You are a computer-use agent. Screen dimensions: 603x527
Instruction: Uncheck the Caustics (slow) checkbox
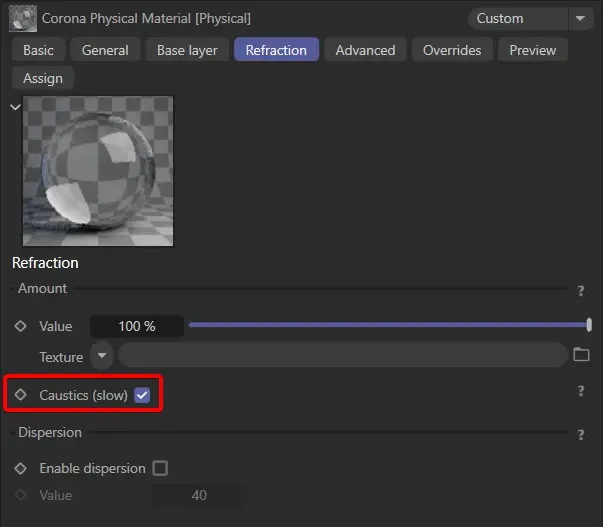tap(142, 395)
